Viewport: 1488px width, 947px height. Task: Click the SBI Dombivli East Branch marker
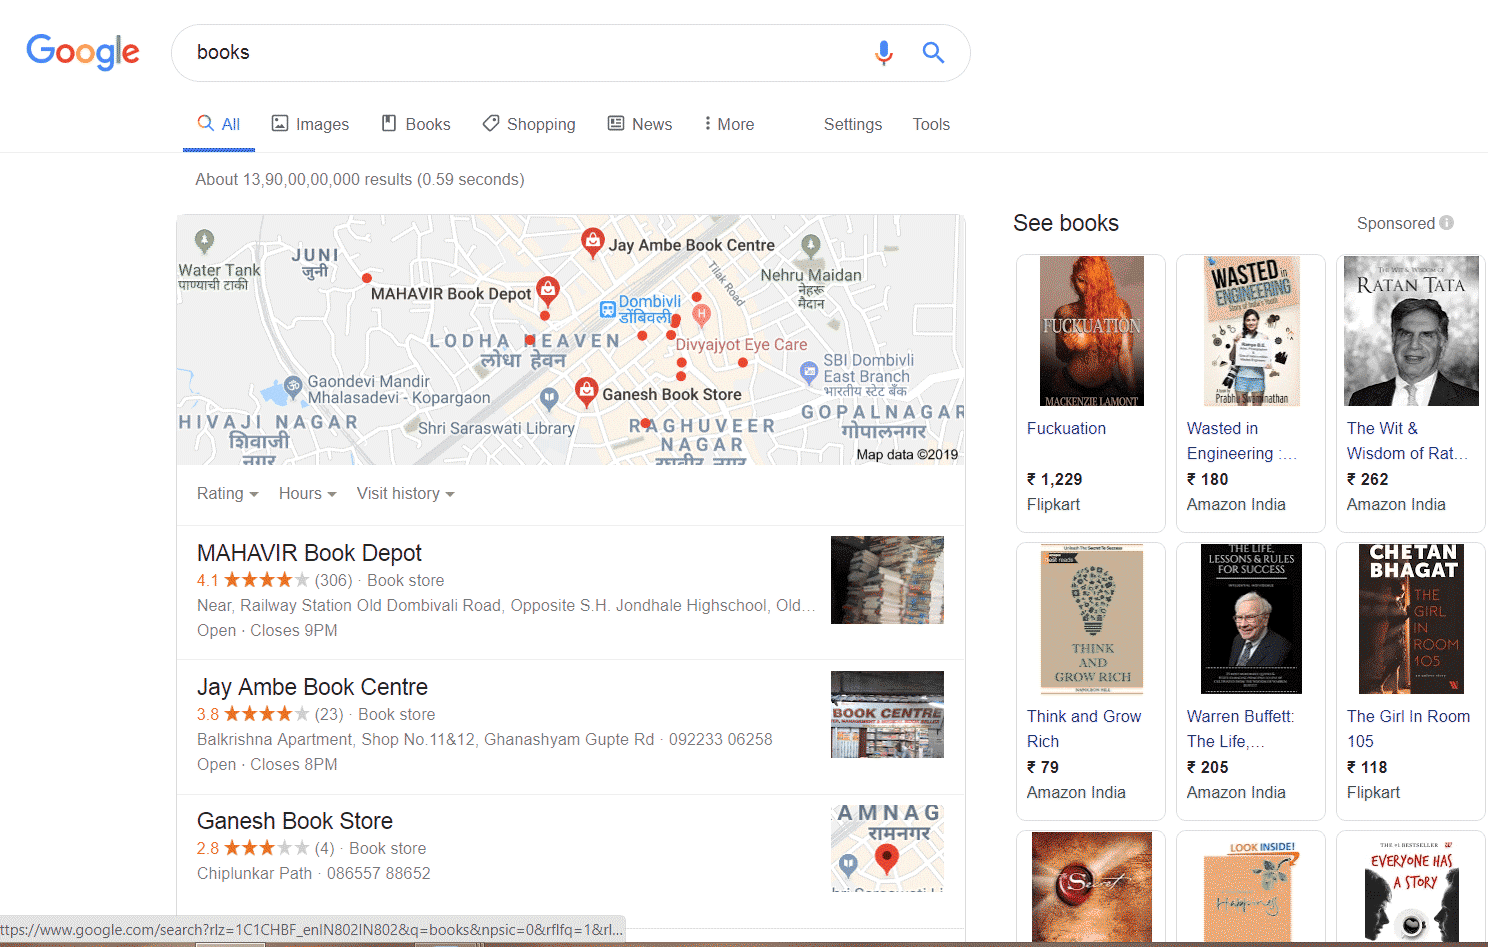(809, 374)
